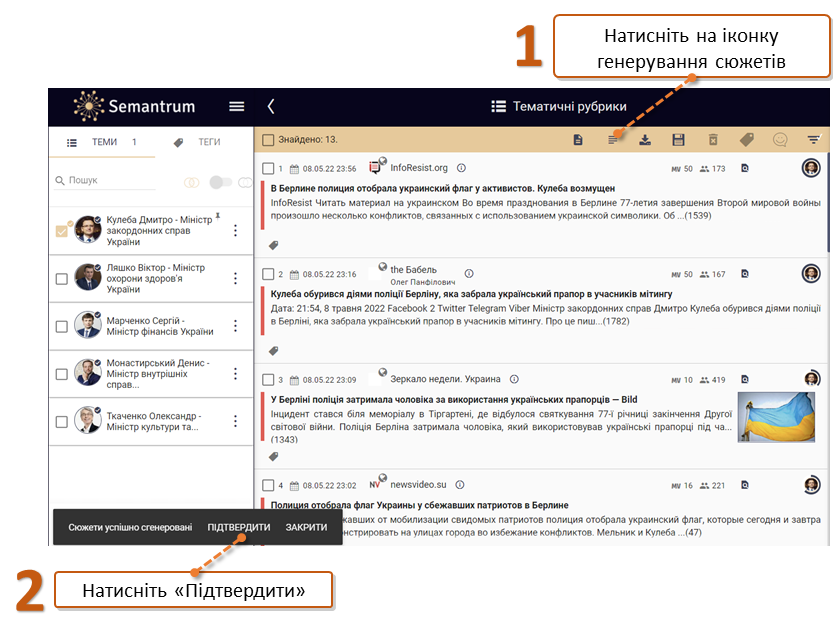Click the tag icon under the Зеркало недели article
The width and height of the screenshot is (833, 621).
(274, 456)
